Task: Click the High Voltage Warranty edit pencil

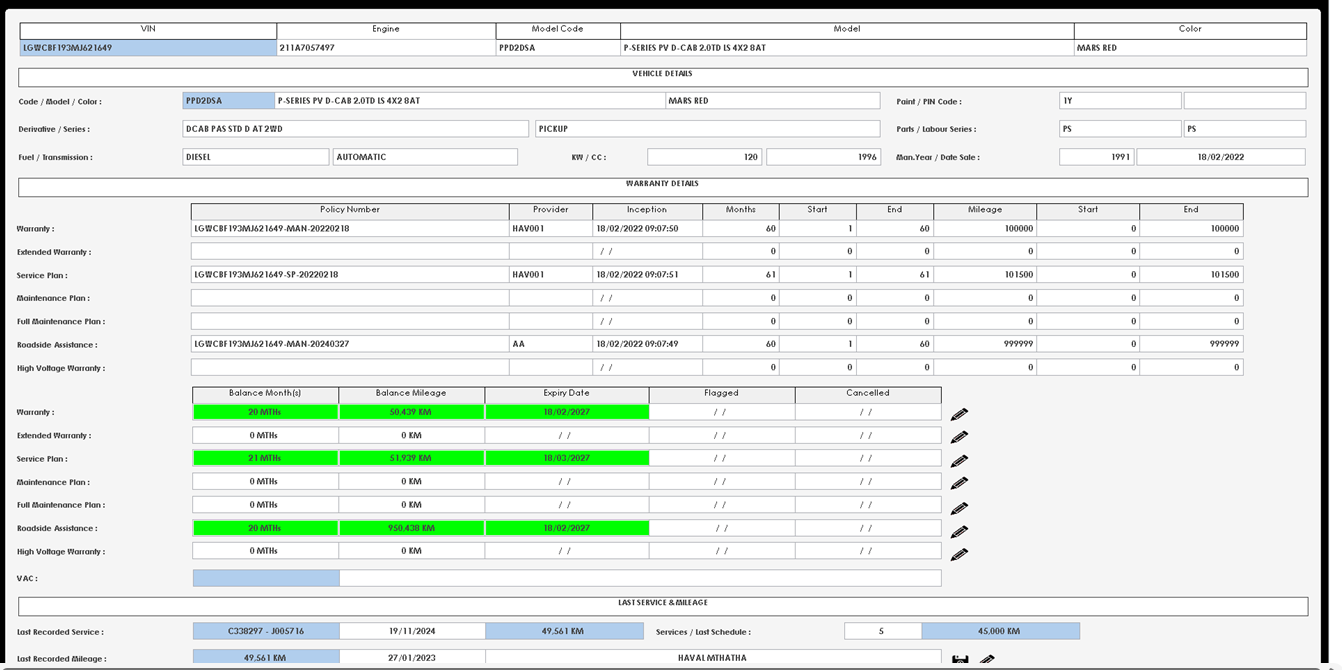Action: [959, 554]
